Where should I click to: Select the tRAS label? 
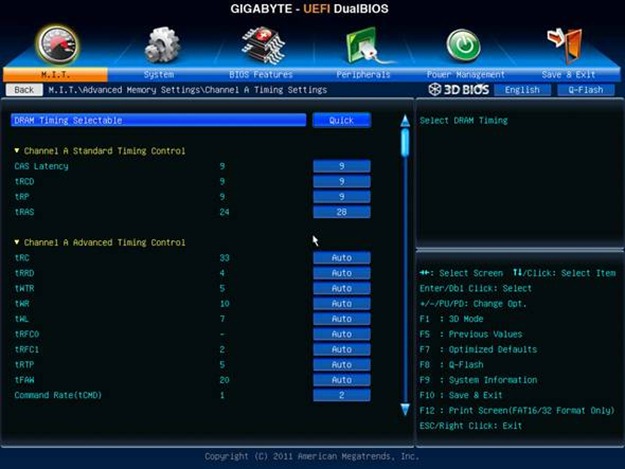(x=24, y=212)
